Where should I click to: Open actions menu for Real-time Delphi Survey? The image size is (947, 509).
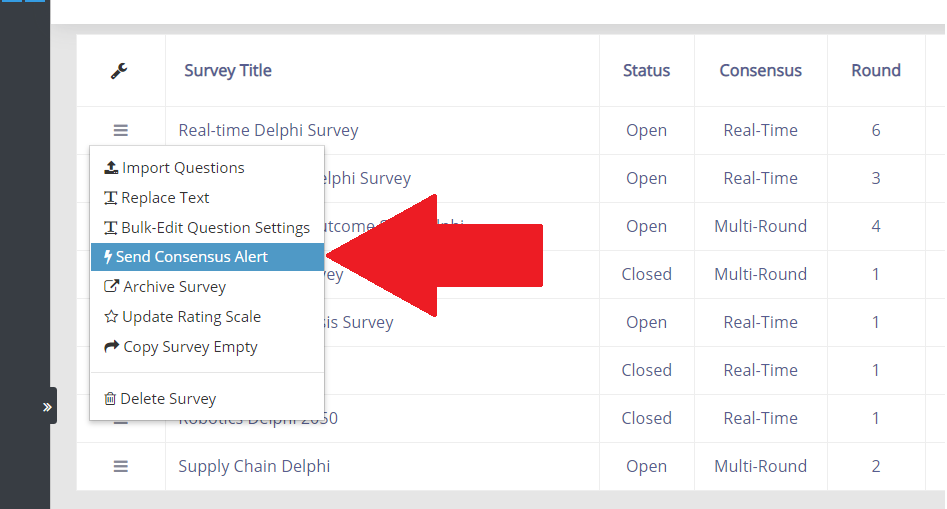121,130
